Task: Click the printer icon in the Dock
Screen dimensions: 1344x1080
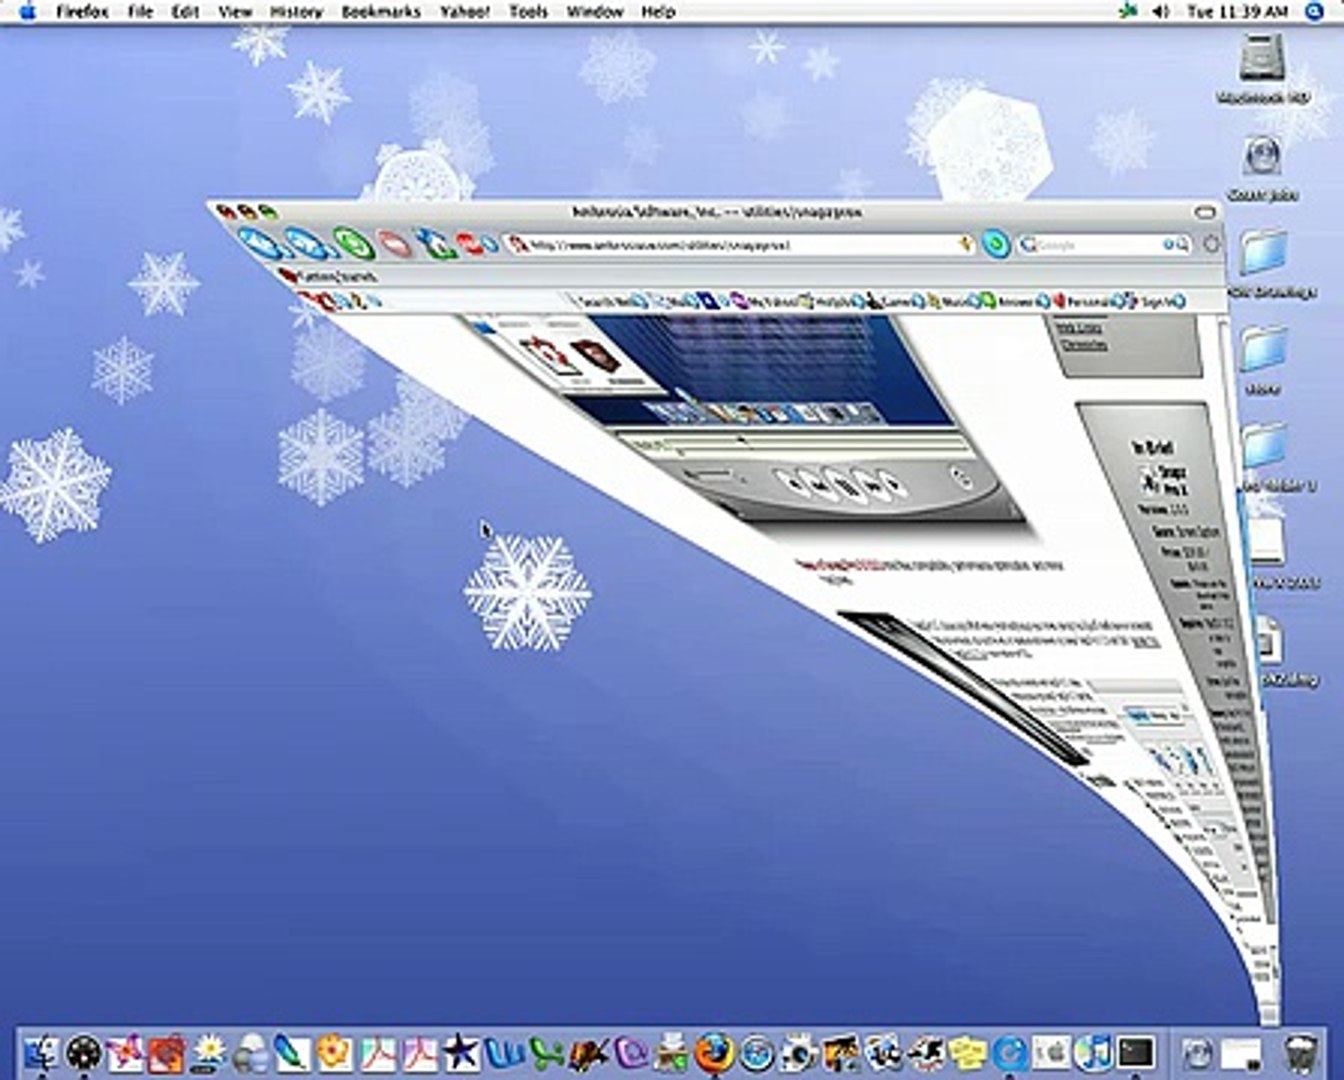Action: click(x=673, y=1053)
